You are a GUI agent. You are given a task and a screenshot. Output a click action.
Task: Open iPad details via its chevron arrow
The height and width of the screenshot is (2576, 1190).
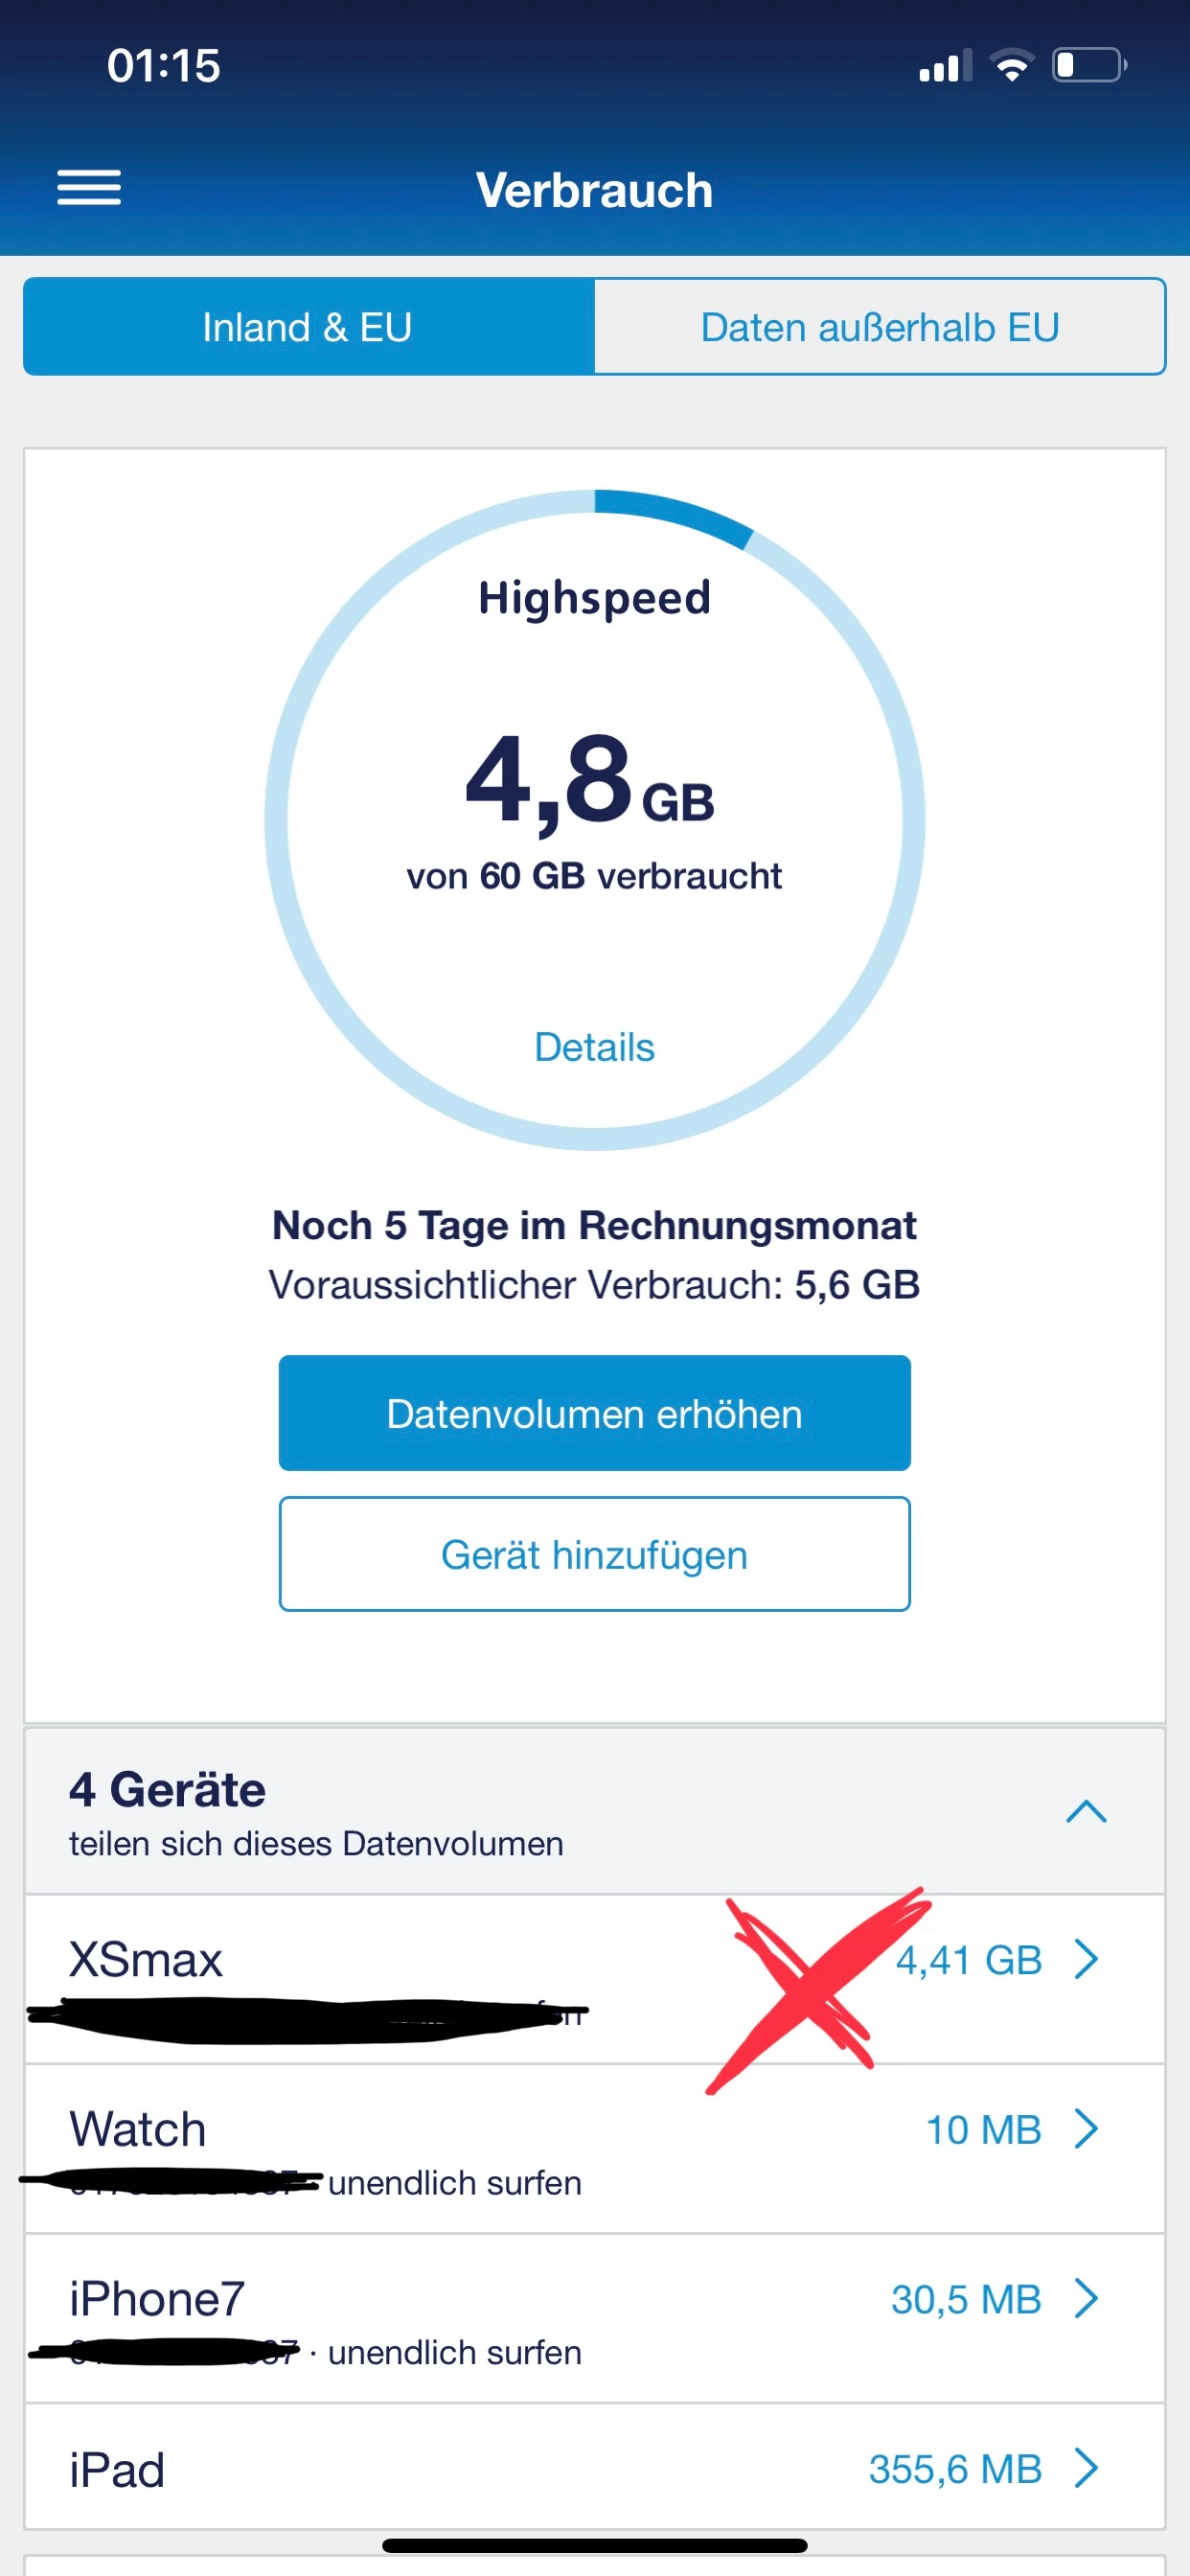click(x=1086, y=2467)
